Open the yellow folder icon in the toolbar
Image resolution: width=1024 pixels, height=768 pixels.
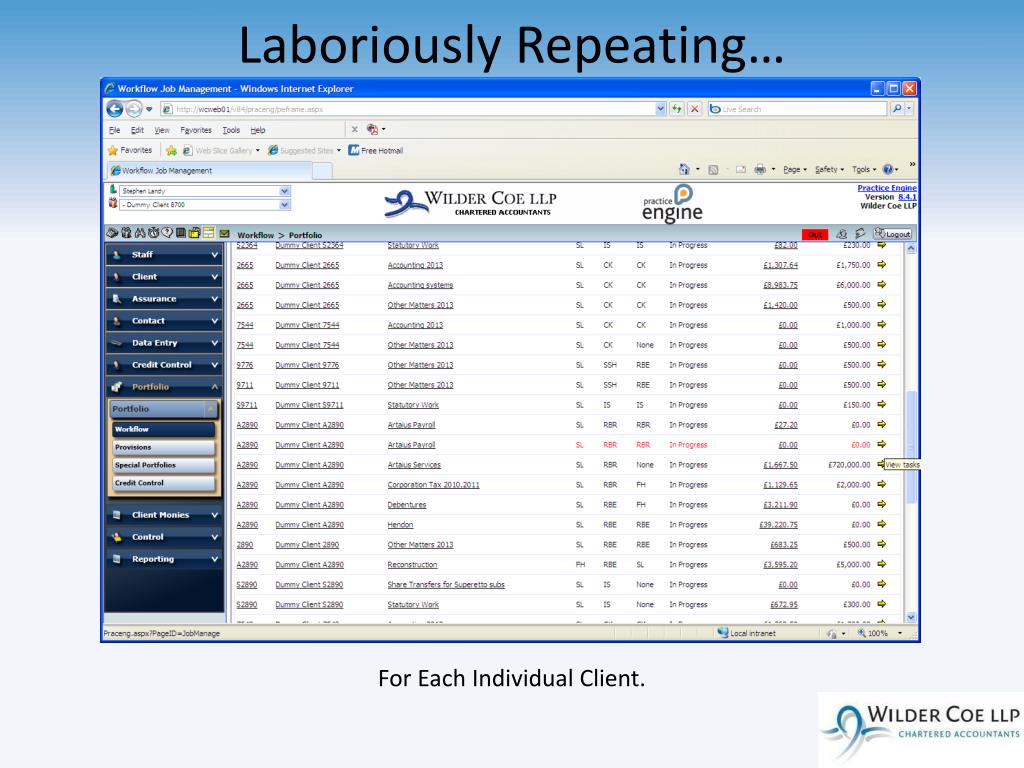[x=195, y=233]
